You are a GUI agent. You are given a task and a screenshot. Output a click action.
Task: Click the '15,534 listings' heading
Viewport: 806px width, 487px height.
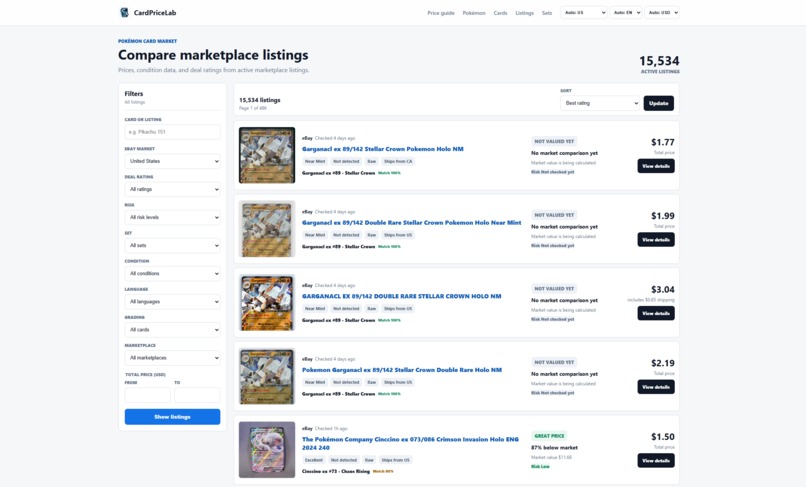(x=260, y=100)
